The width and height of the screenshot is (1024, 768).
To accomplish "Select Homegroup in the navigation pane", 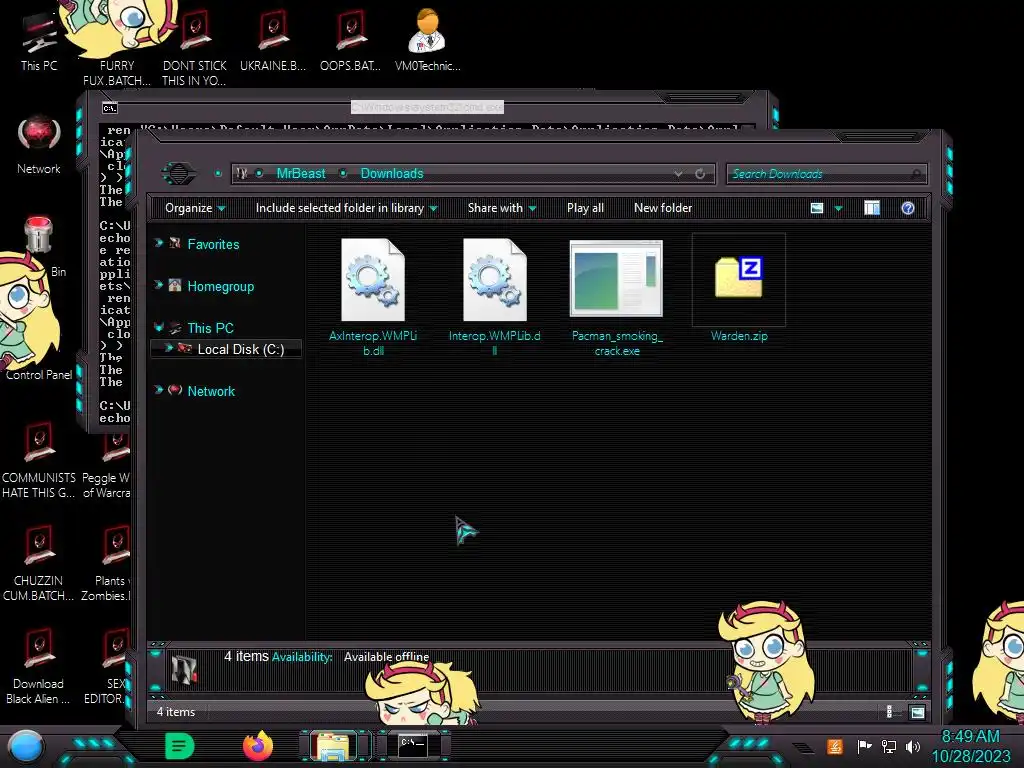I will point(221,286).
